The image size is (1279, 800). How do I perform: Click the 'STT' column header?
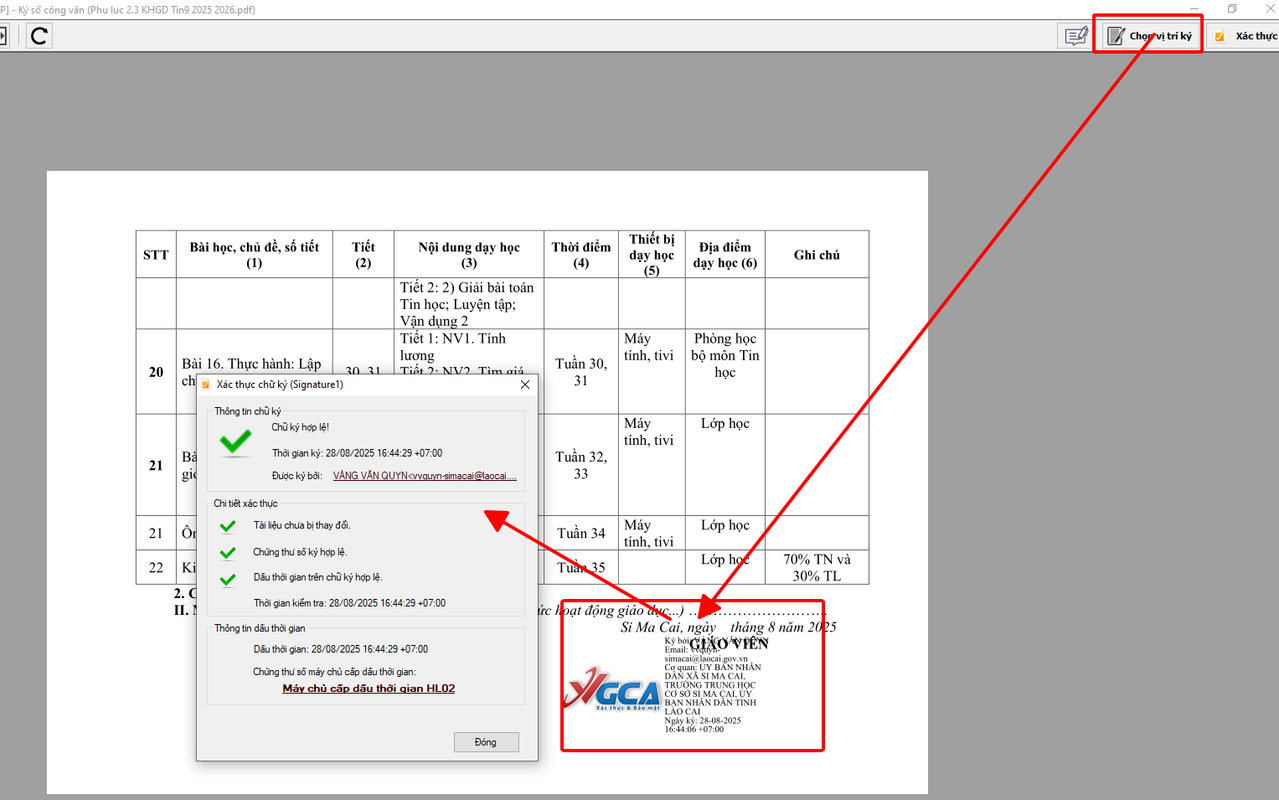(156, 255)
